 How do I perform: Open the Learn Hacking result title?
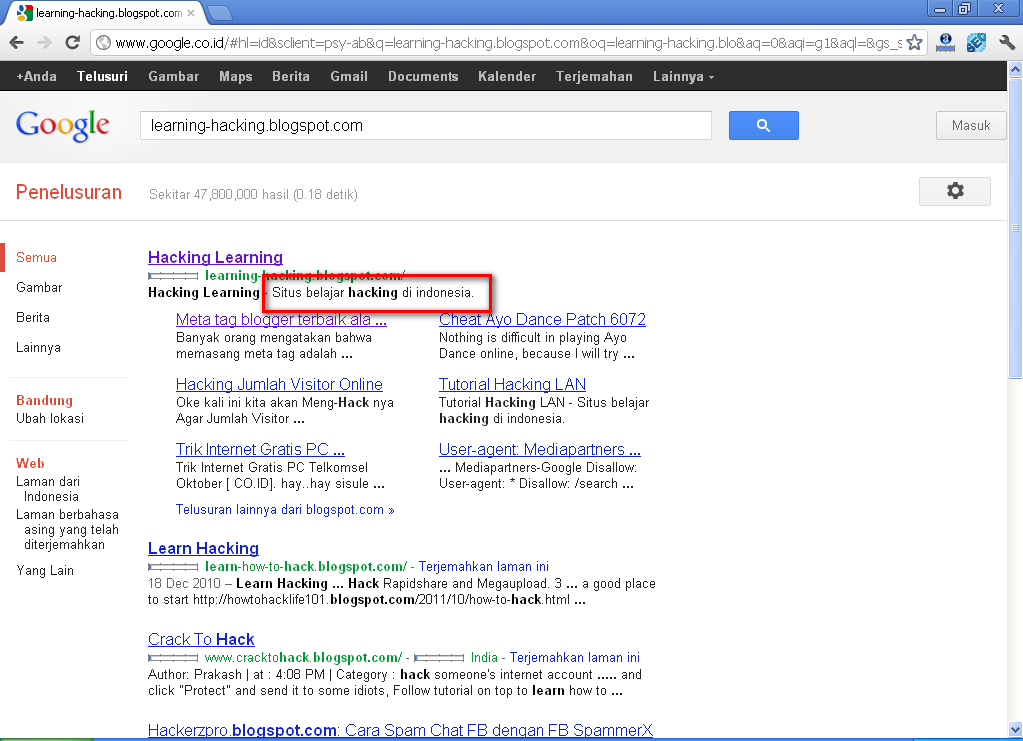point(204,548)
